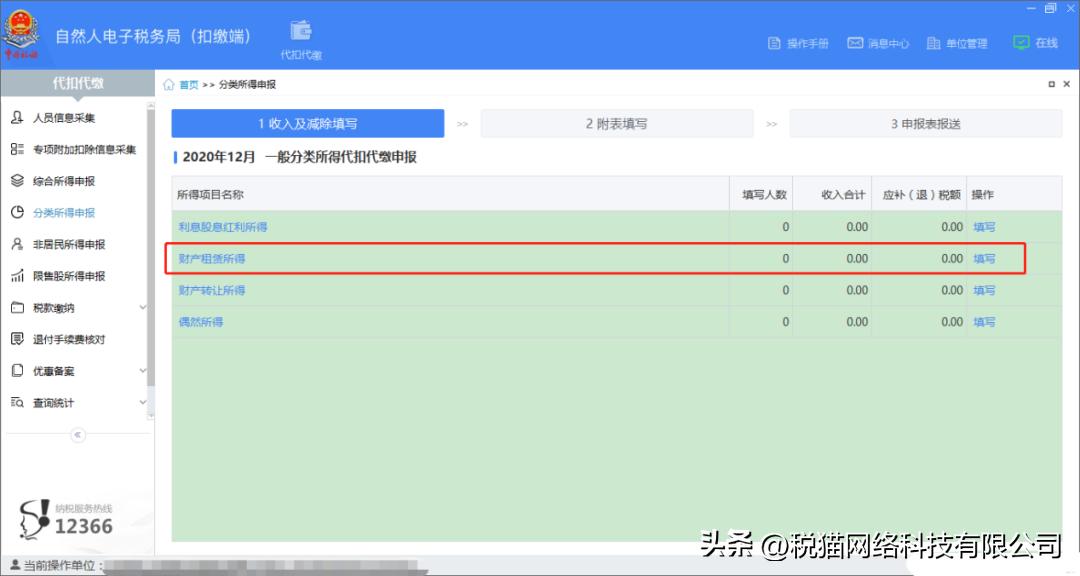
Task: Click the 代扣代缴 icon in the header
Action: [300, 33]
